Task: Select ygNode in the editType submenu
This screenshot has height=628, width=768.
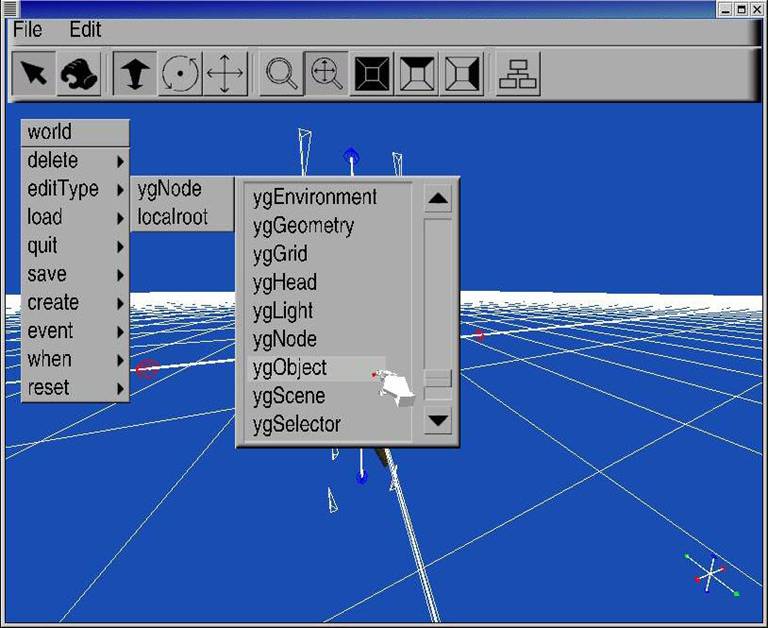Action: [x=182, y=189]
